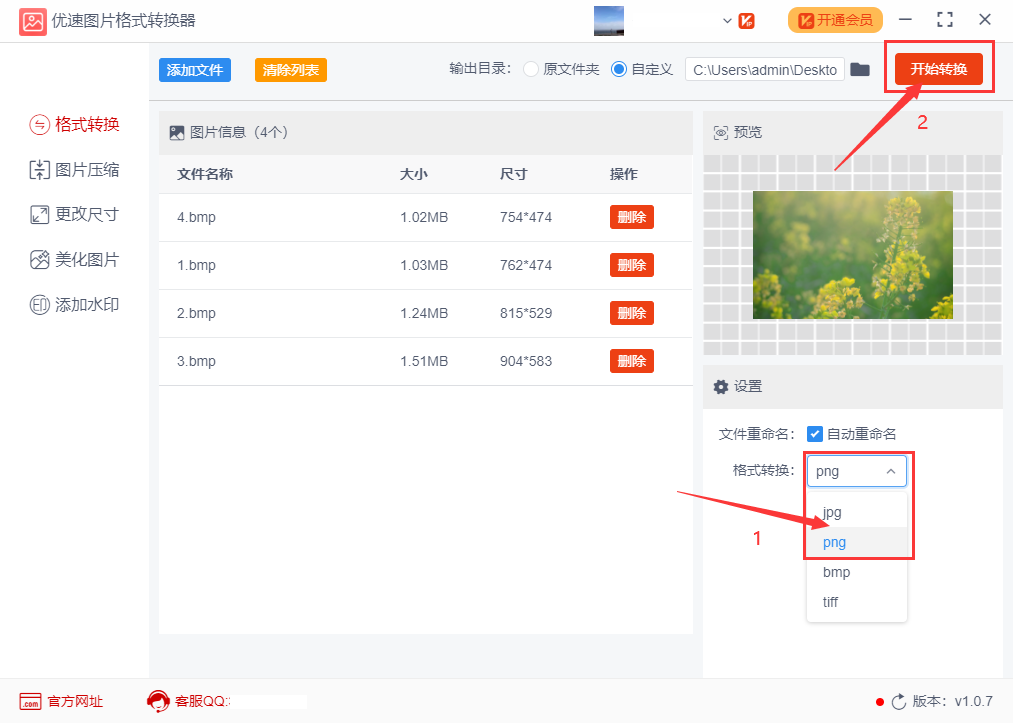
Task: Collapse the format dropdown with the chevron
Action: point(889,470)
